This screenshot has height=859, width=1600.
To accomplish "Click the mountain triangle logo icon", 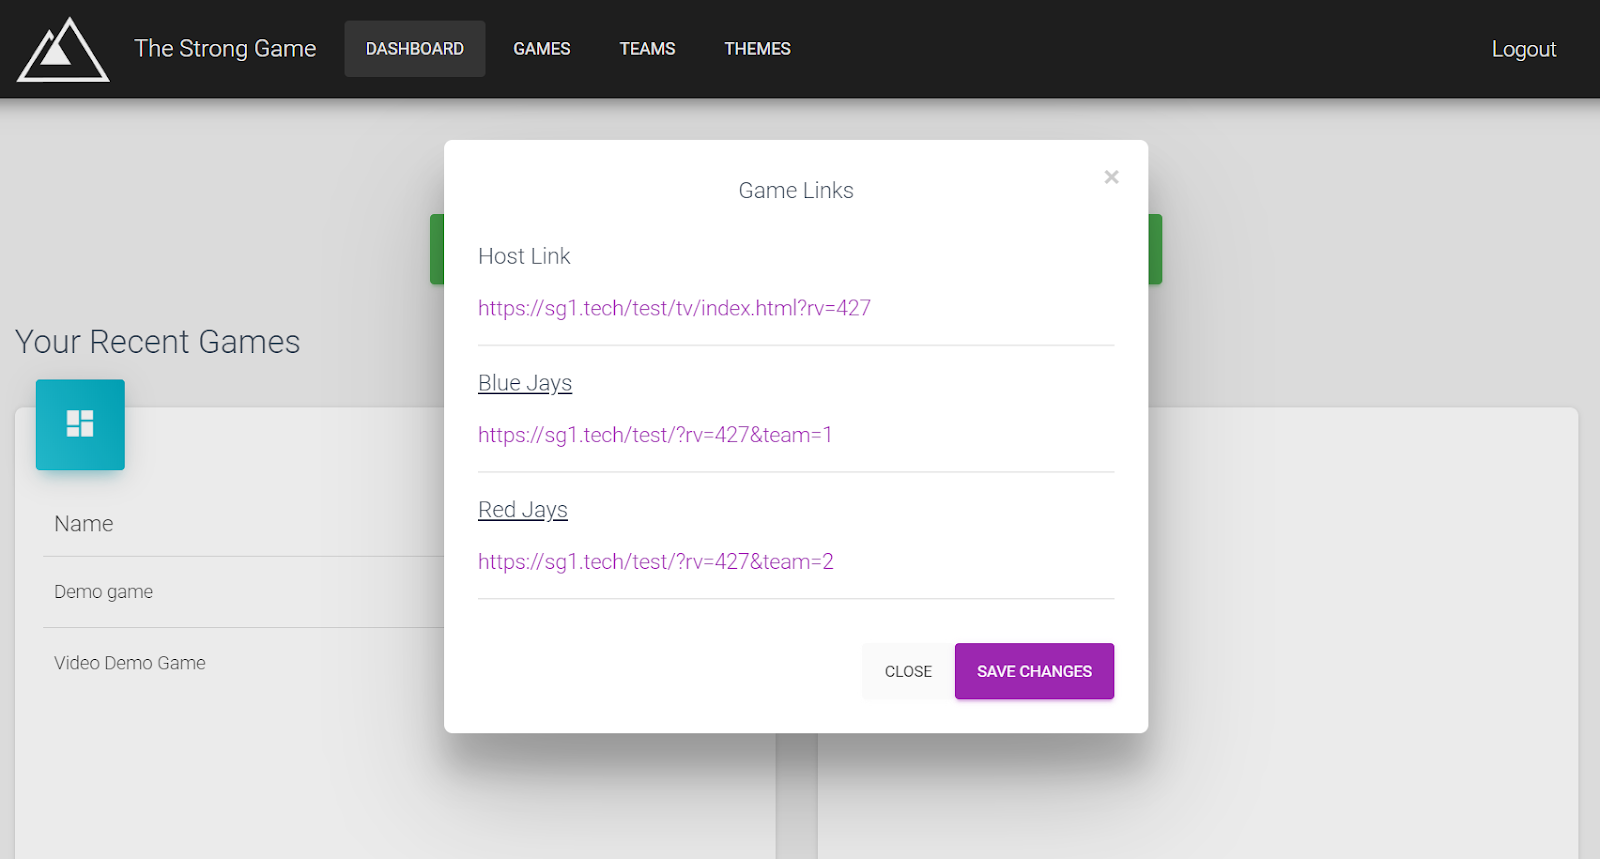I will [x=62, y=50].
